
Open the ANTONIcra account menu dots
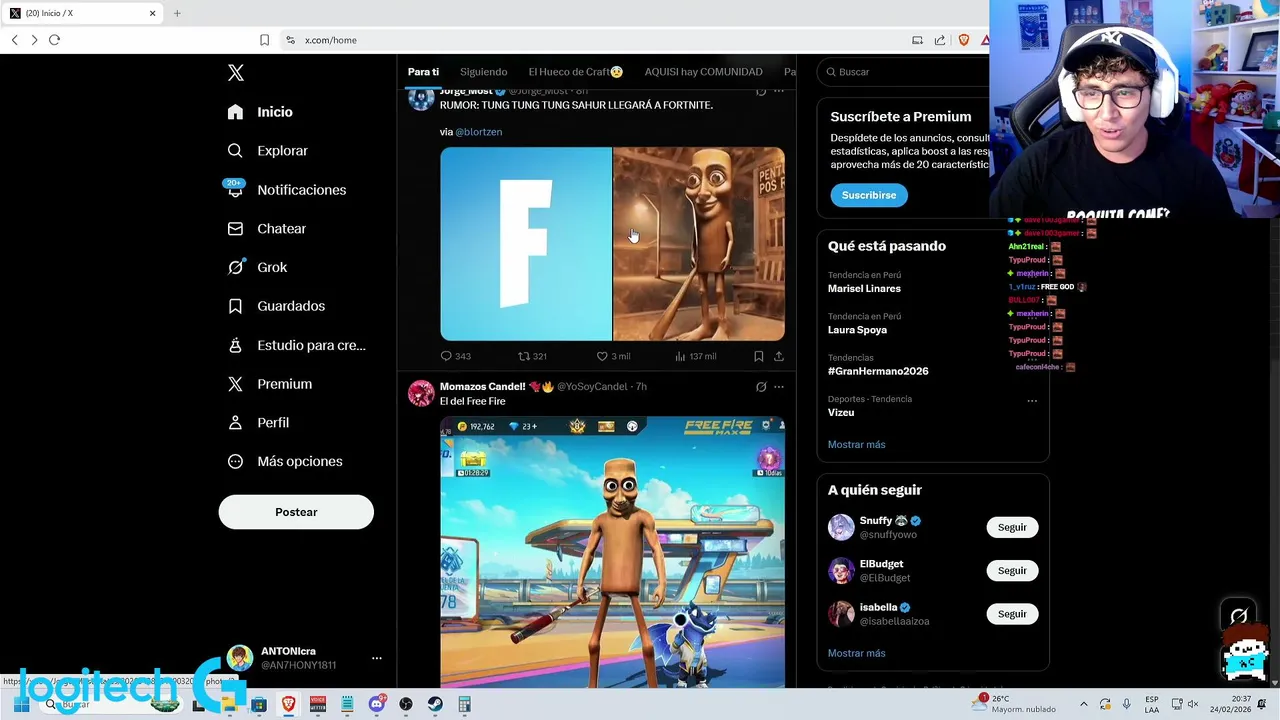pos(377,658)
